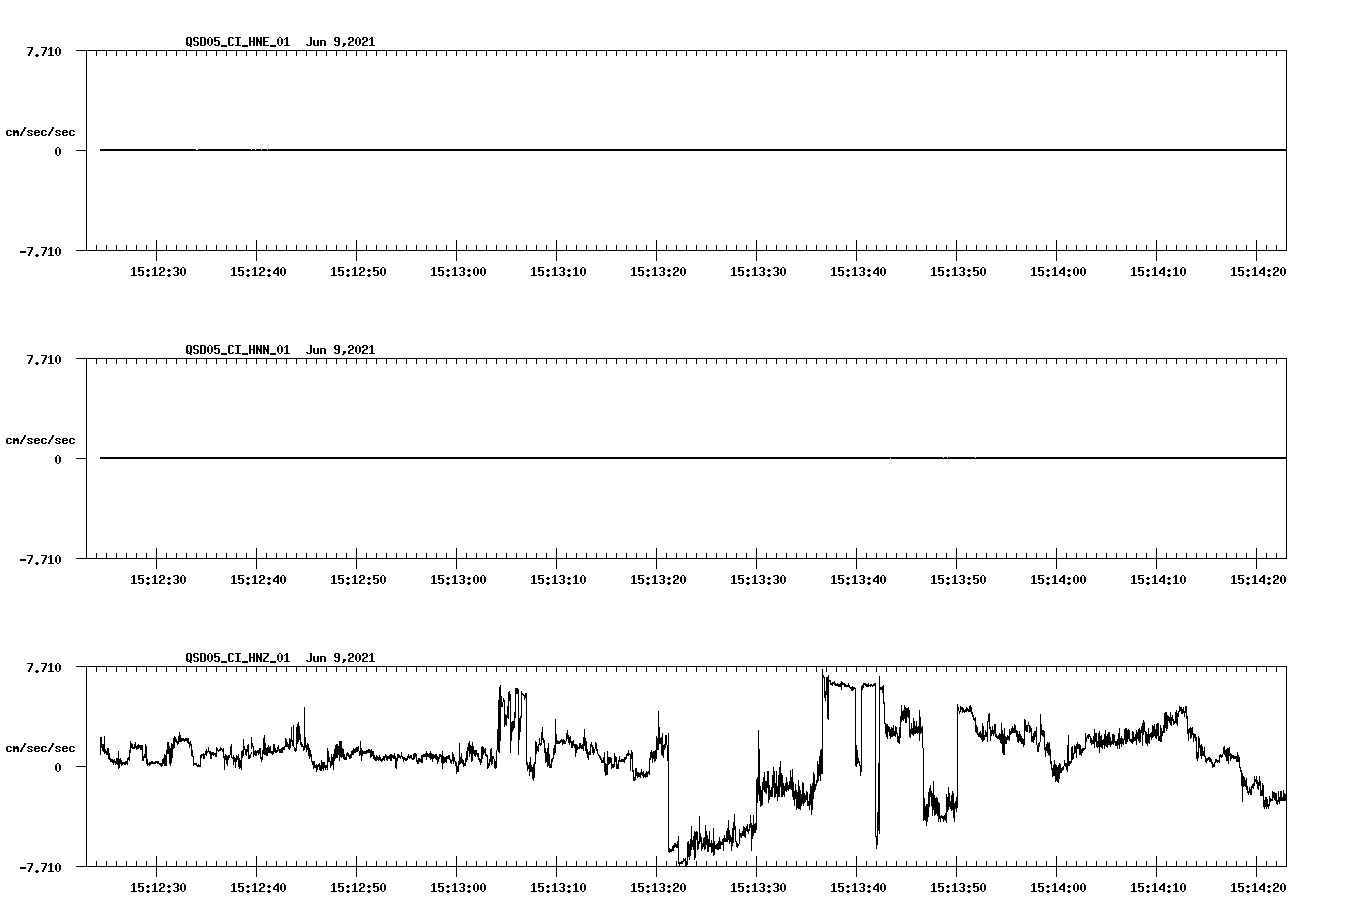Screen dimensions: 1358x924
Task: Select the 0 axis label on HNN plot
Action: (x=58, y=459)
